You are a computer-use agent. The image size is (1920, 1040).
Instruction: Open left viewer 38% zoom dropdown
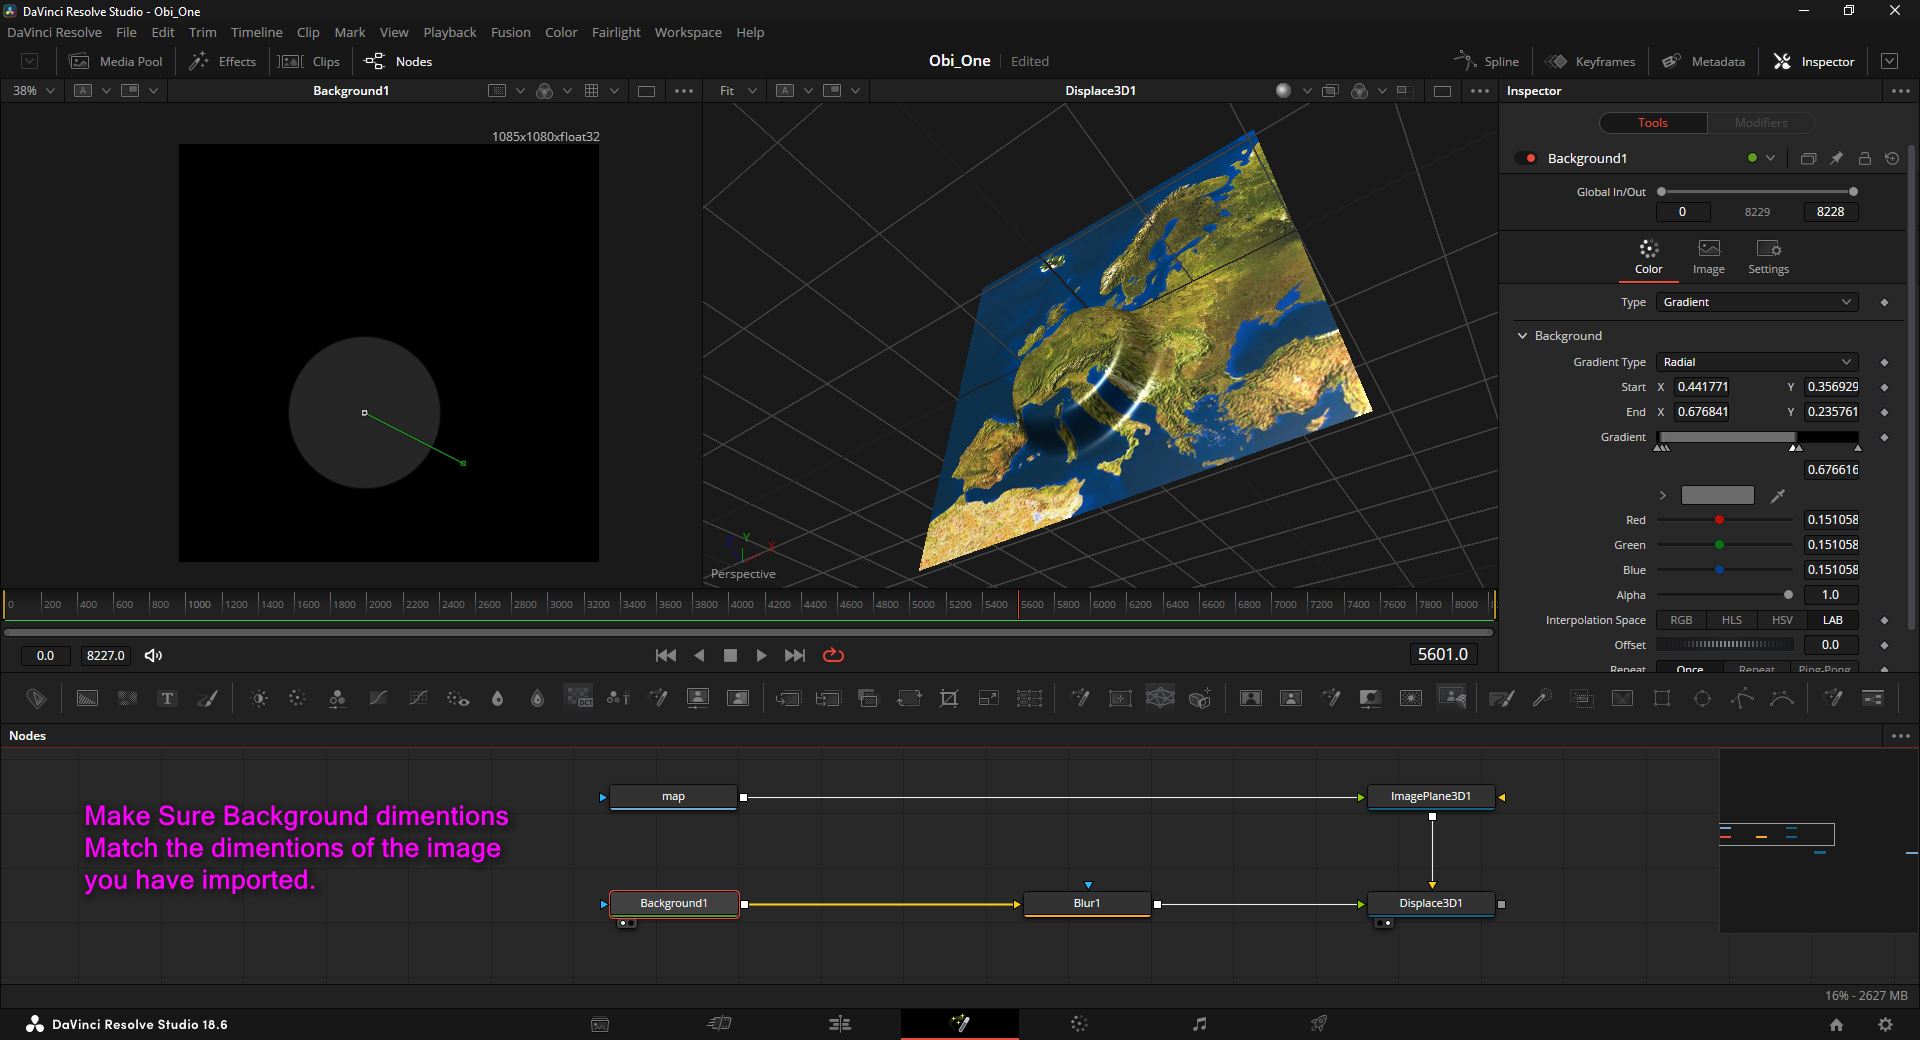pos(33,90)
